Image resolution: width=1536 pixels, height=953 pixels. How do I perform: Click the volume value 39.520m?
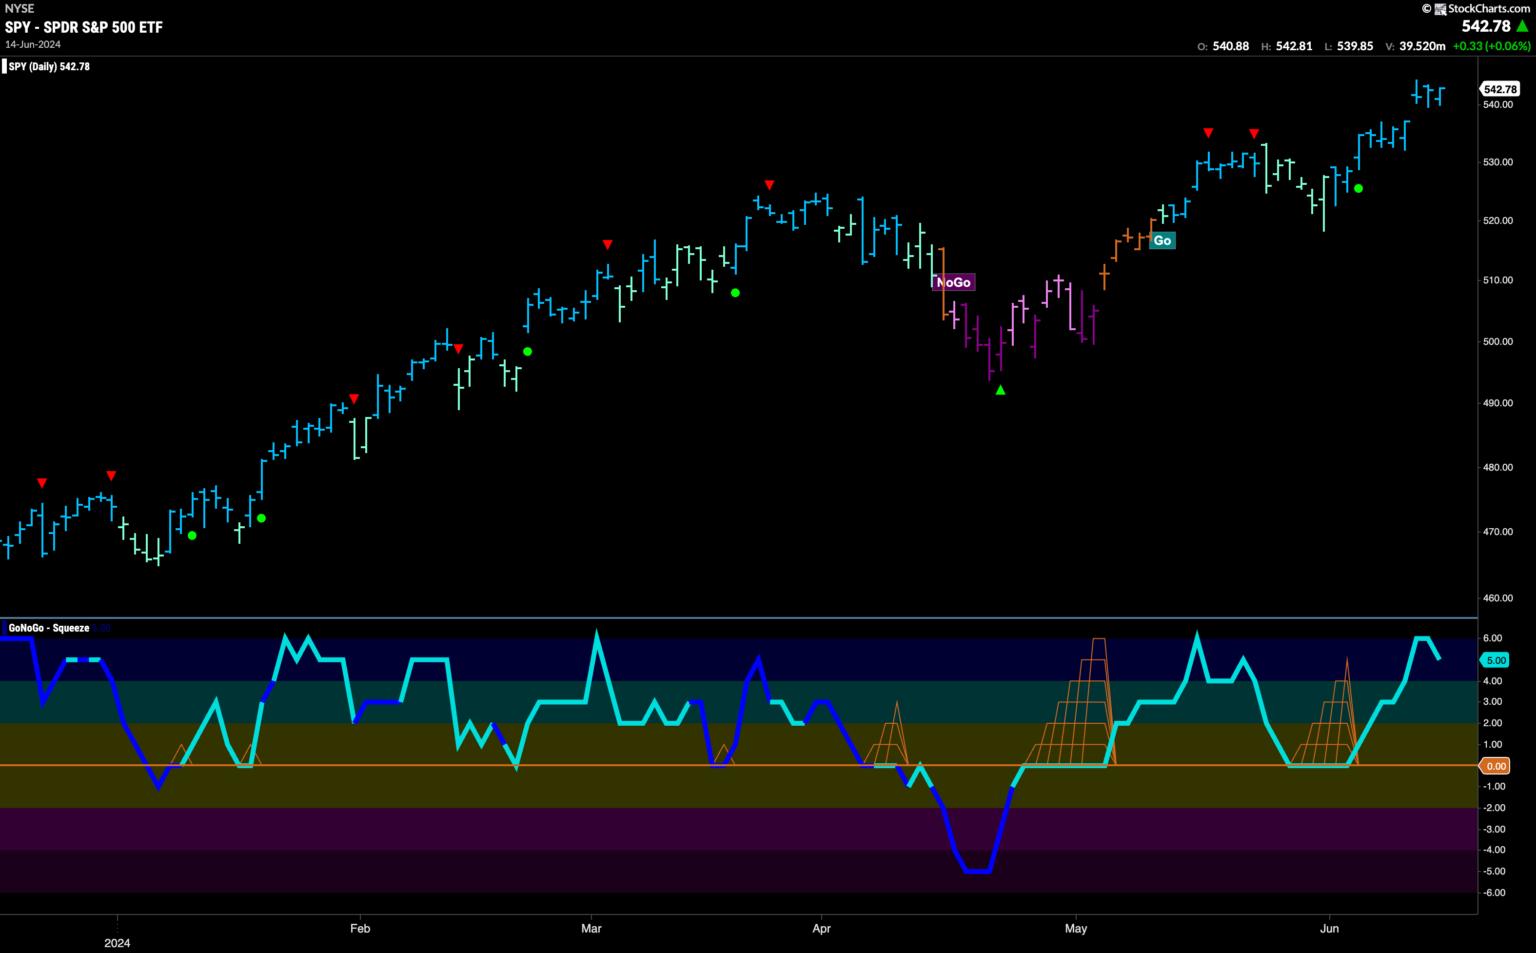pos(1421,46)
